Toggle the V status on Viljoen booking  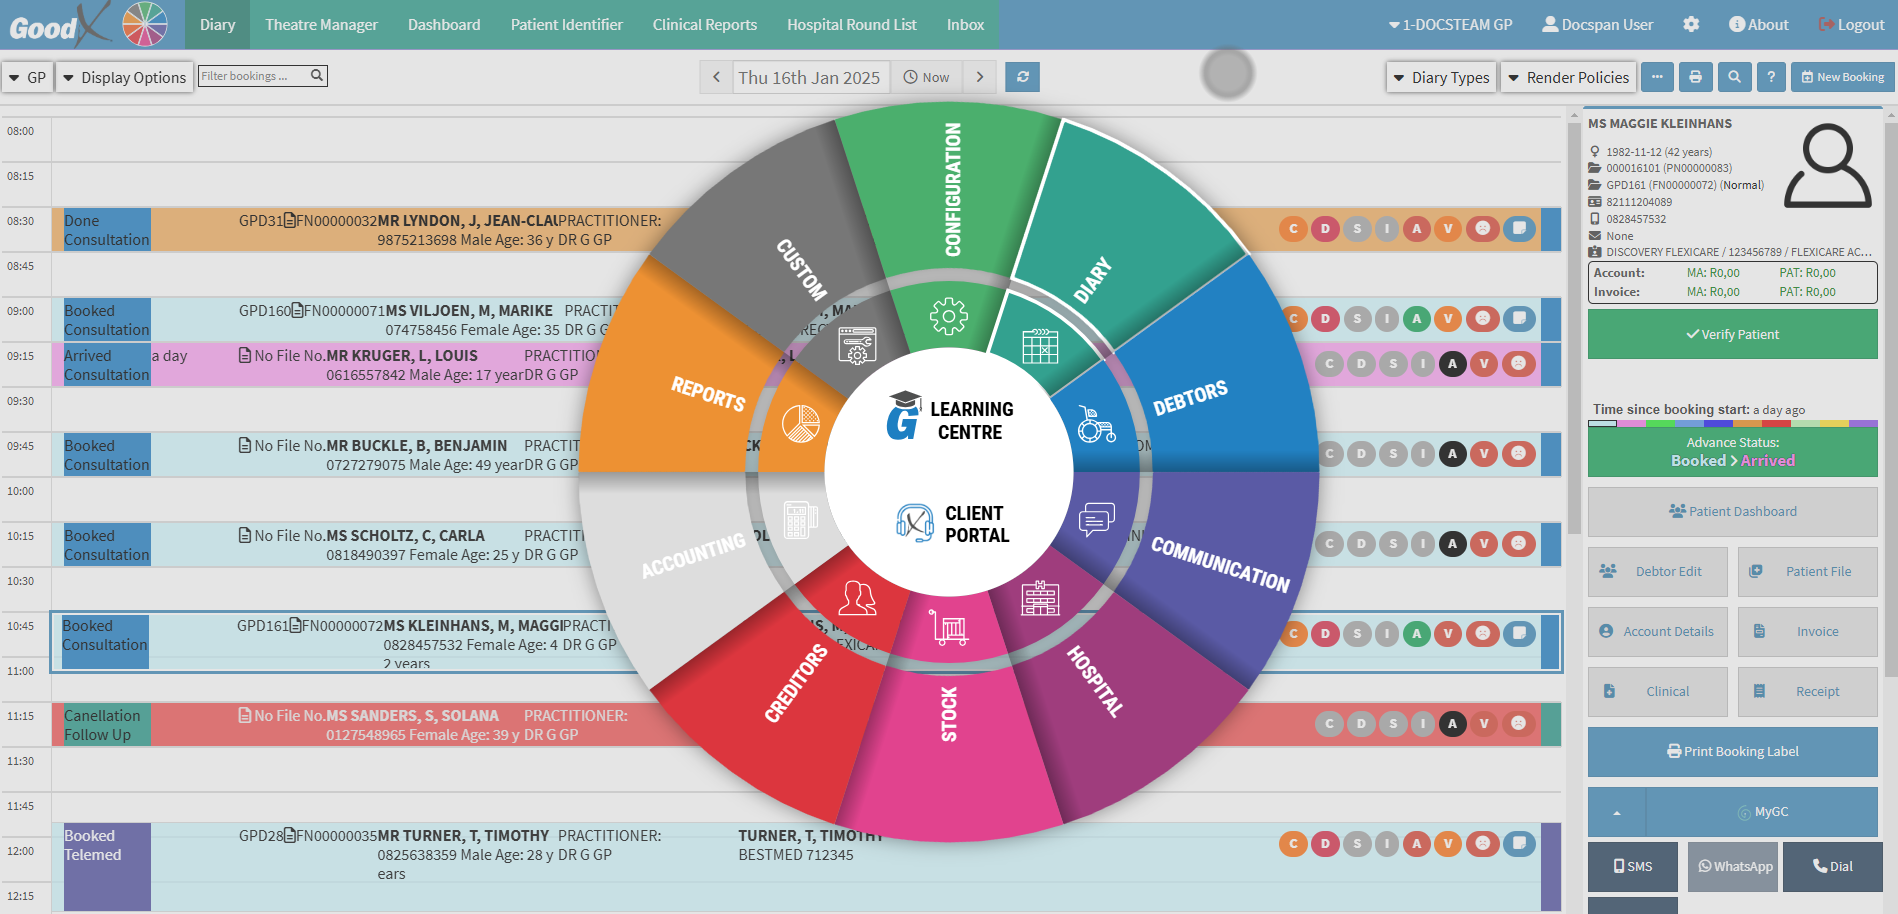(1447, 319)
